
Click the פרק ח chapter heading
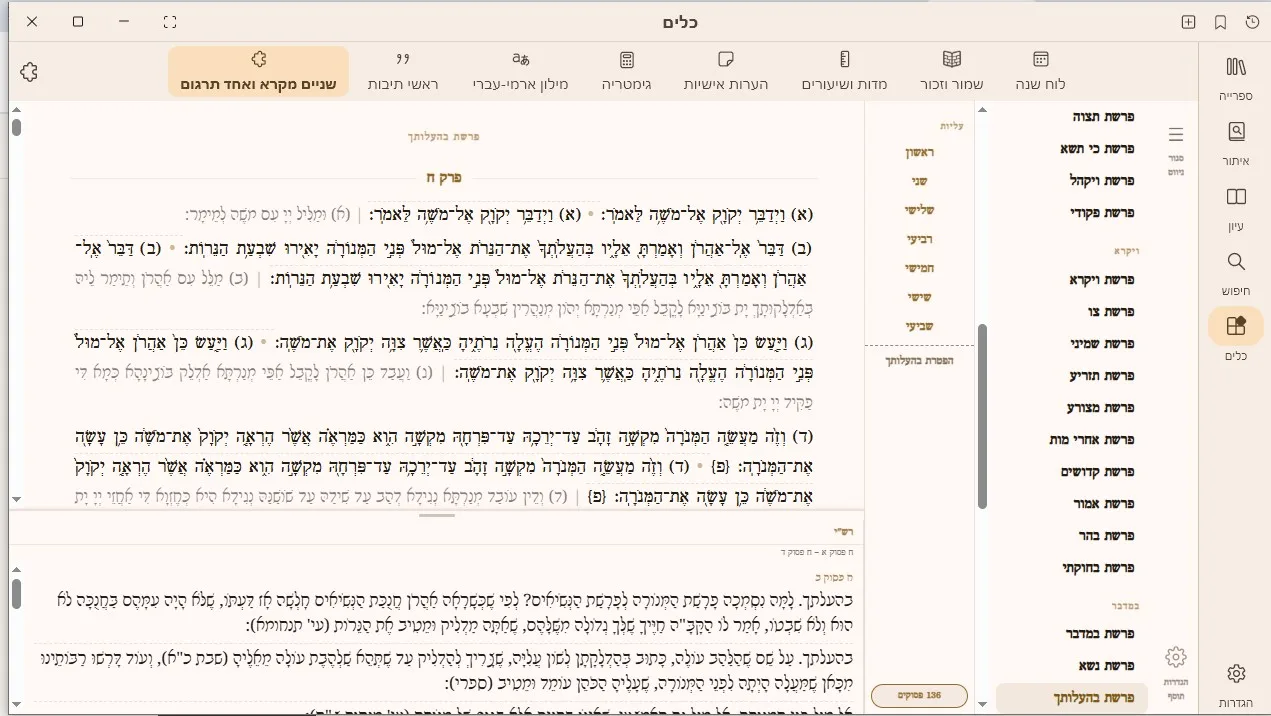[444, 177]
